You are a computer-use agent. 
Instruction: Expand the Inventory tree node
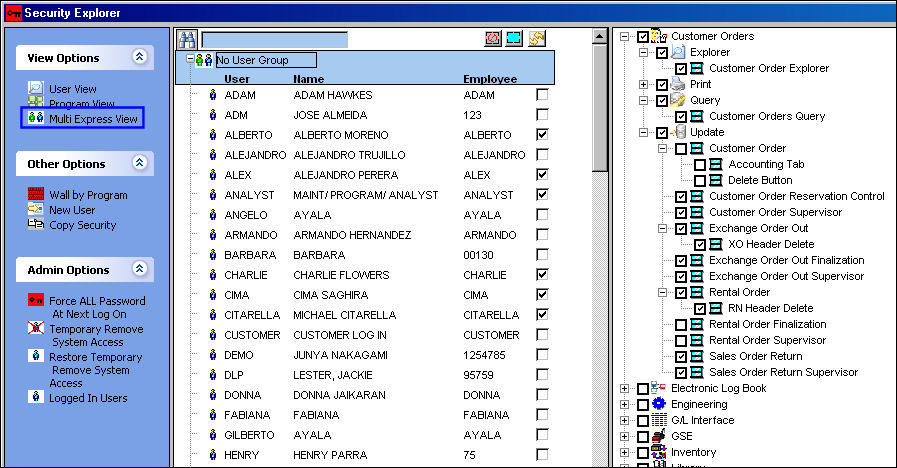625,453
